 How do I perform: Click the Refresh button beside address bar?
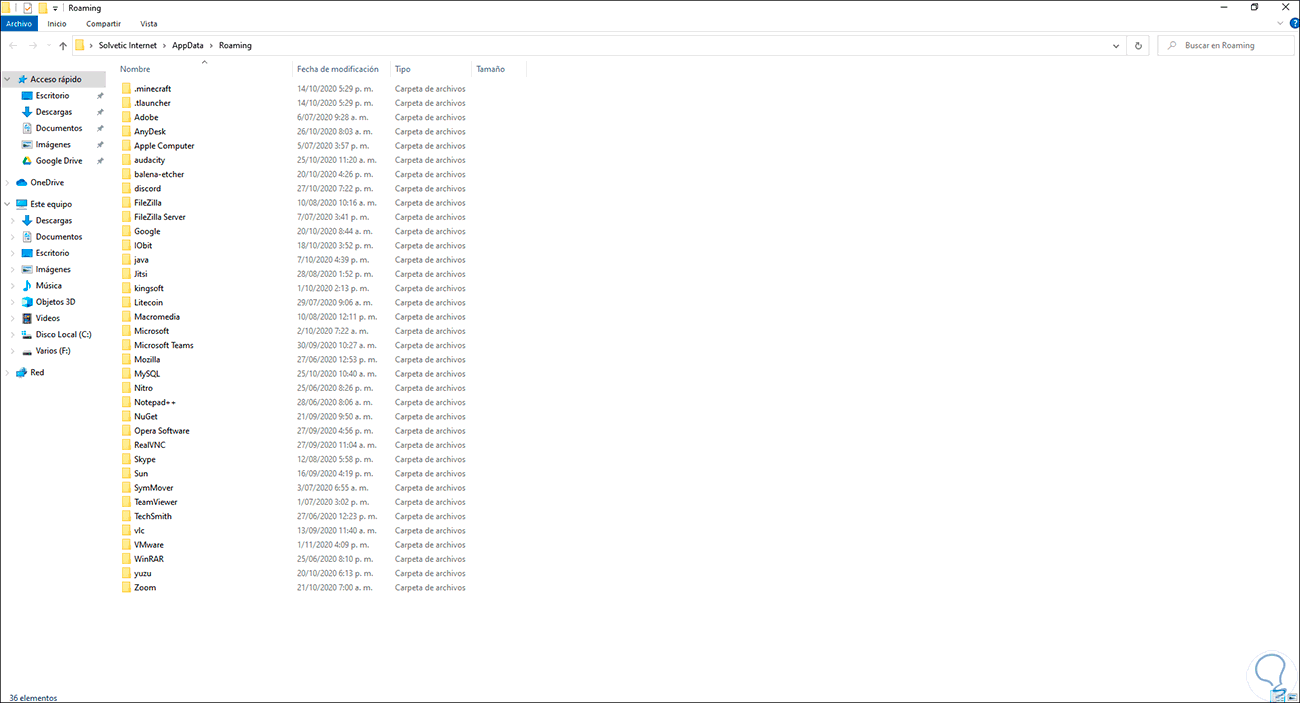tap(1138, 45)
